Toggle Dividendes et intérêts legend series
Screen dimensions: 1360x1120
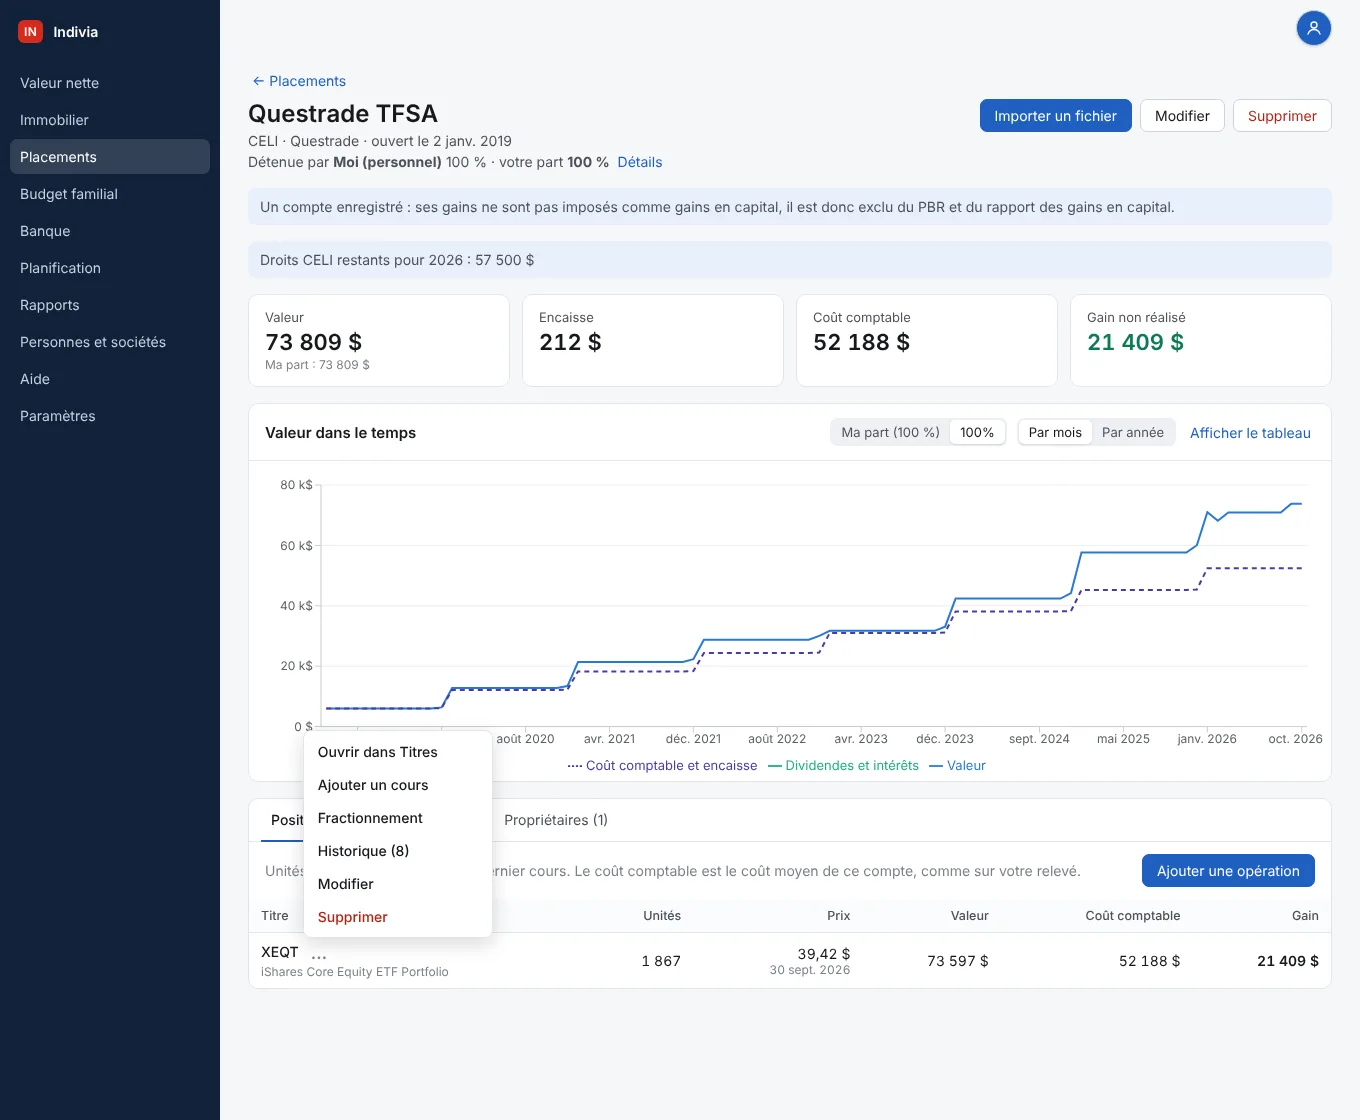843,766
